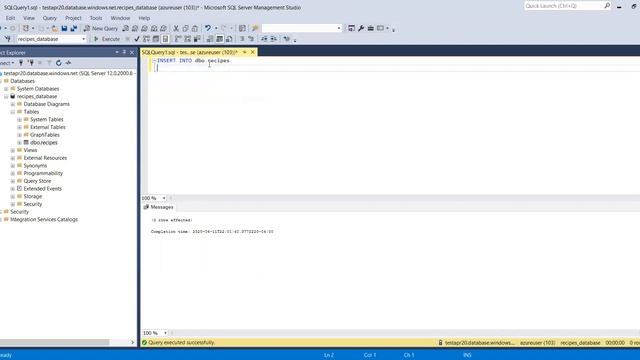This screenshot has height=360, width=640.
Task: Click the Refresh icon in Object Explorer
Action: coord(59,63)
